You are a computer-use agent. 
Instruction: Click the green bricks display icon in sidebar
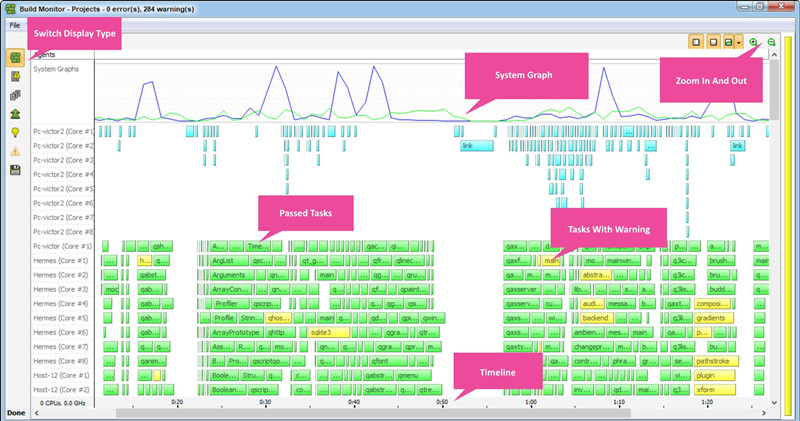pyautogui.click(x=15, y=59)
